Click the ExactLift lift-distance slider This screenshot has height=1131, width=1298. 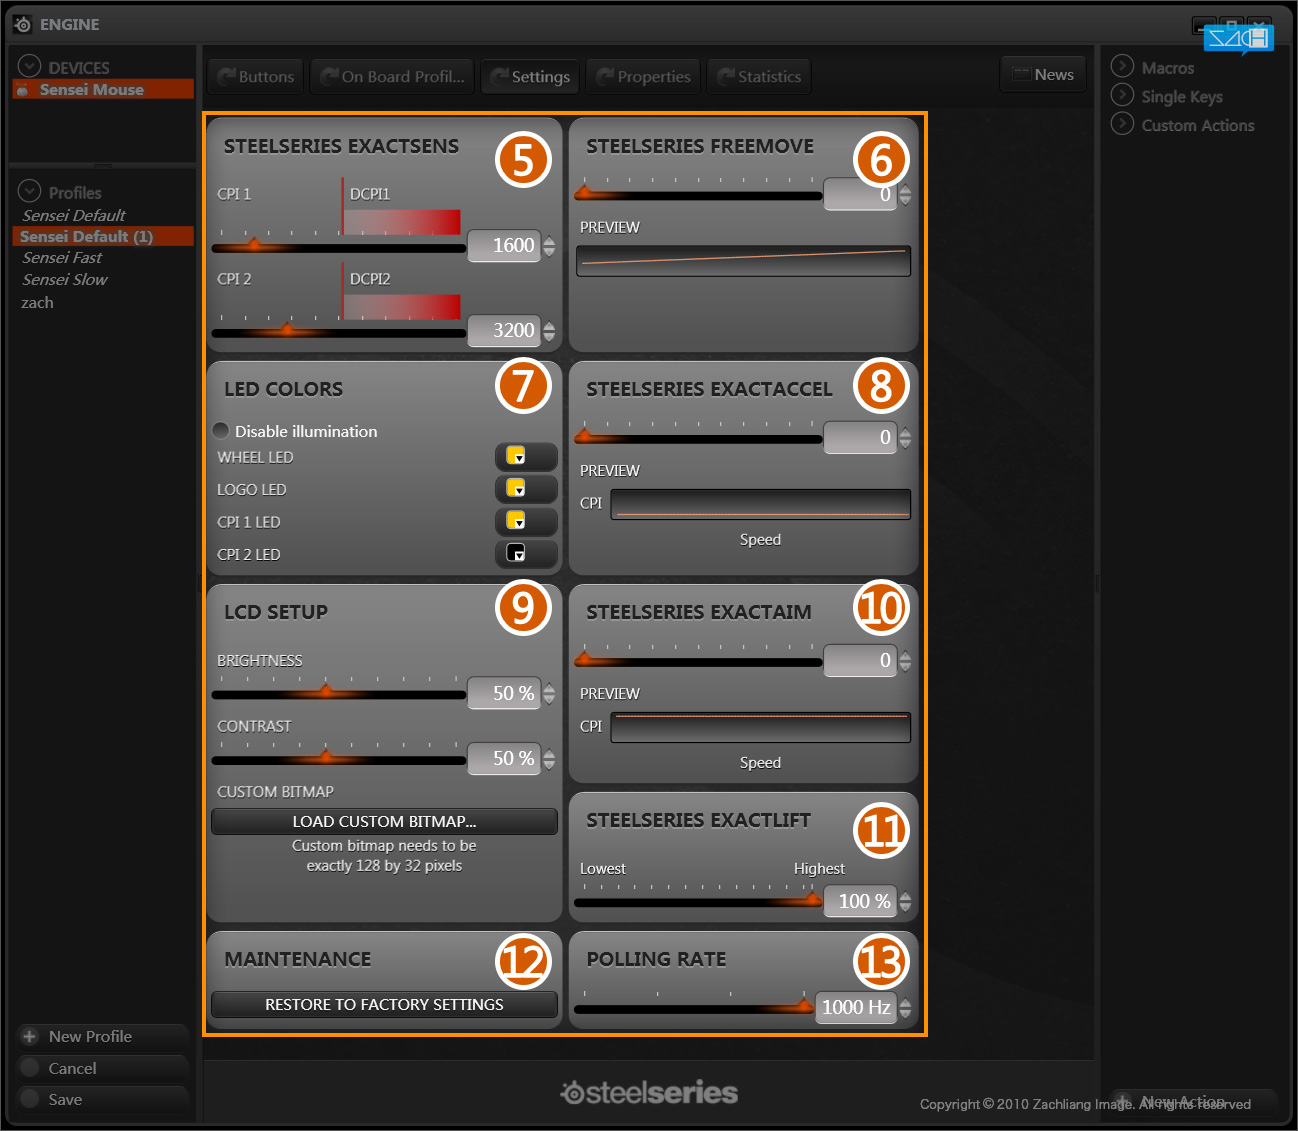click(698, 901)
